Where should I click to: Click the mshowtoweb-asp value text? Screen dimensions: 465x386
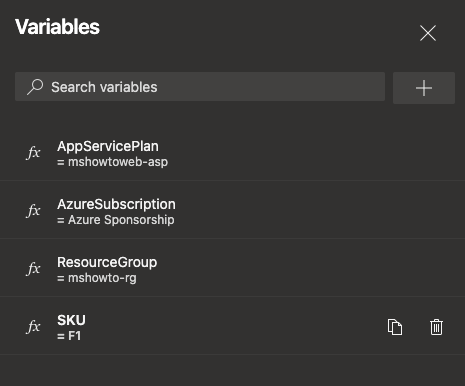tap(118, 162)
